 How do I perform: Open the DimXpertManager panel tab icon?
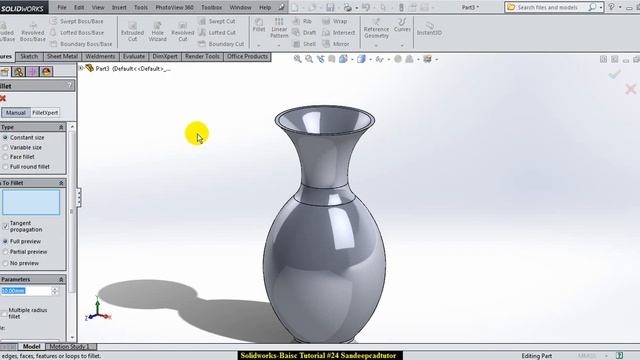(x=32, y=72)
